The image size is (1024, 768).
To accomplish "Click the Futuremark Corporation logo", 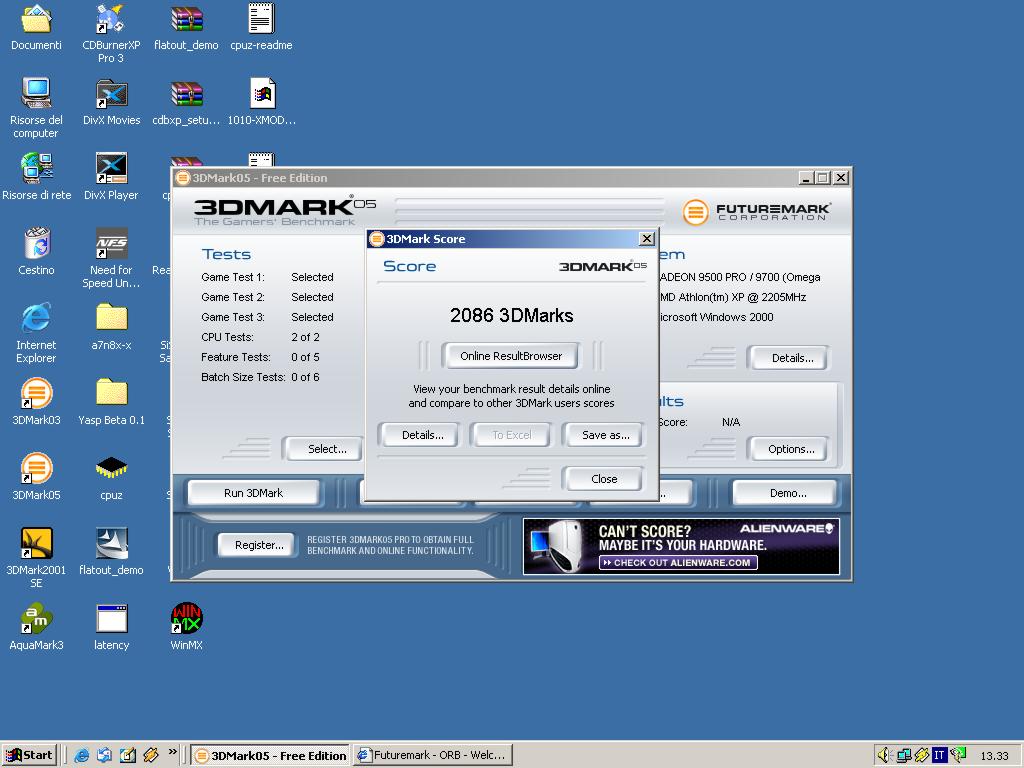I will pyautogui.click(x=756, y=212).
